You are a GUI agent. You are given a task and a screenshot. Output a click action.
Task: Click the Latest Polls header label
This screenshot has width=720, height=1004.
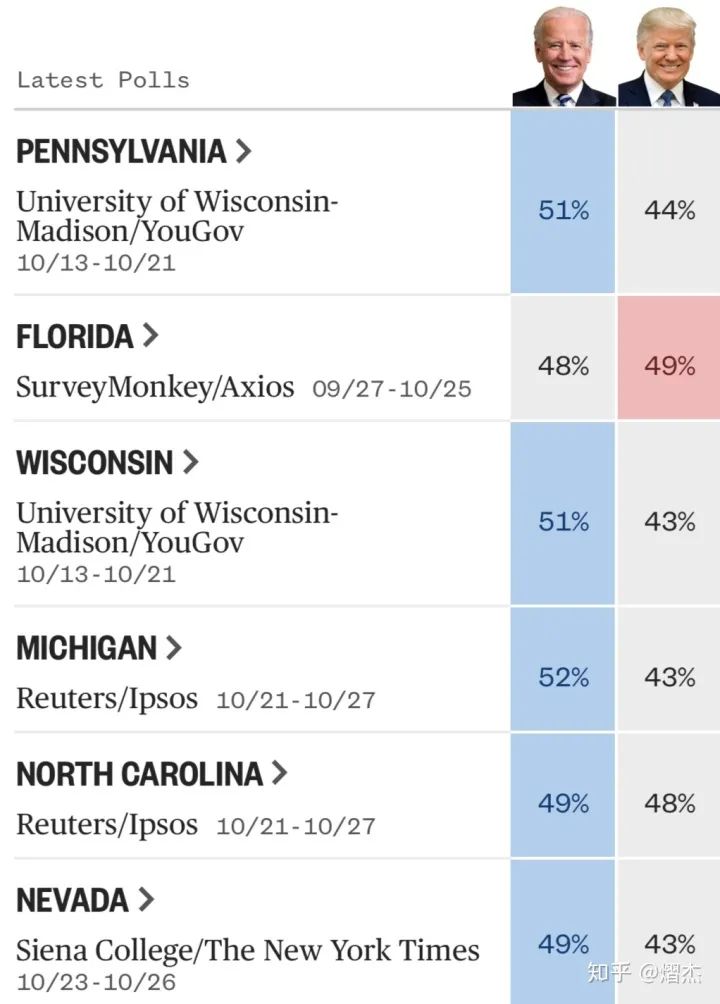click(103, 80)
